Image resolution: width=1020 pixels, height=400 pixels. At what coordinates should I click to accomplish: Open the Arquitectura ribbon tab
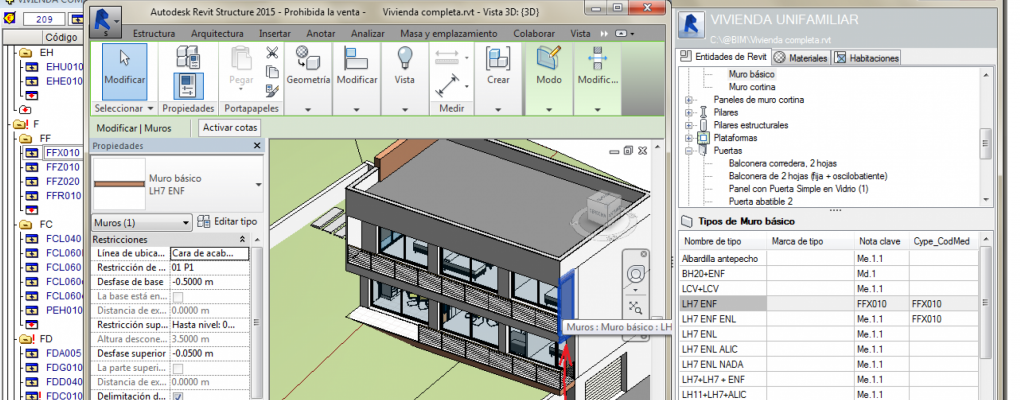click(x=217, y=33)
